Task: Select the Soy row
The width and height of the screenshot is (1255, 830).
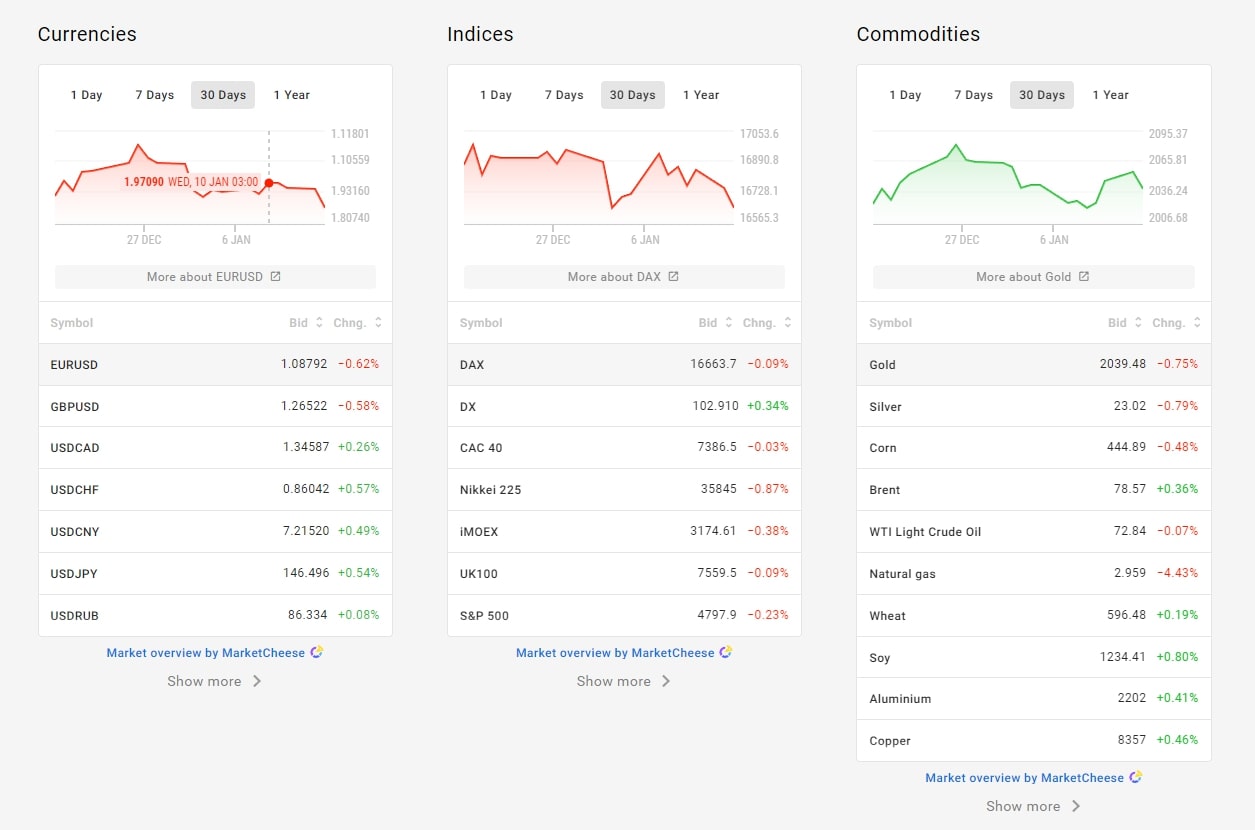Action: click(x=1034, y=657)
